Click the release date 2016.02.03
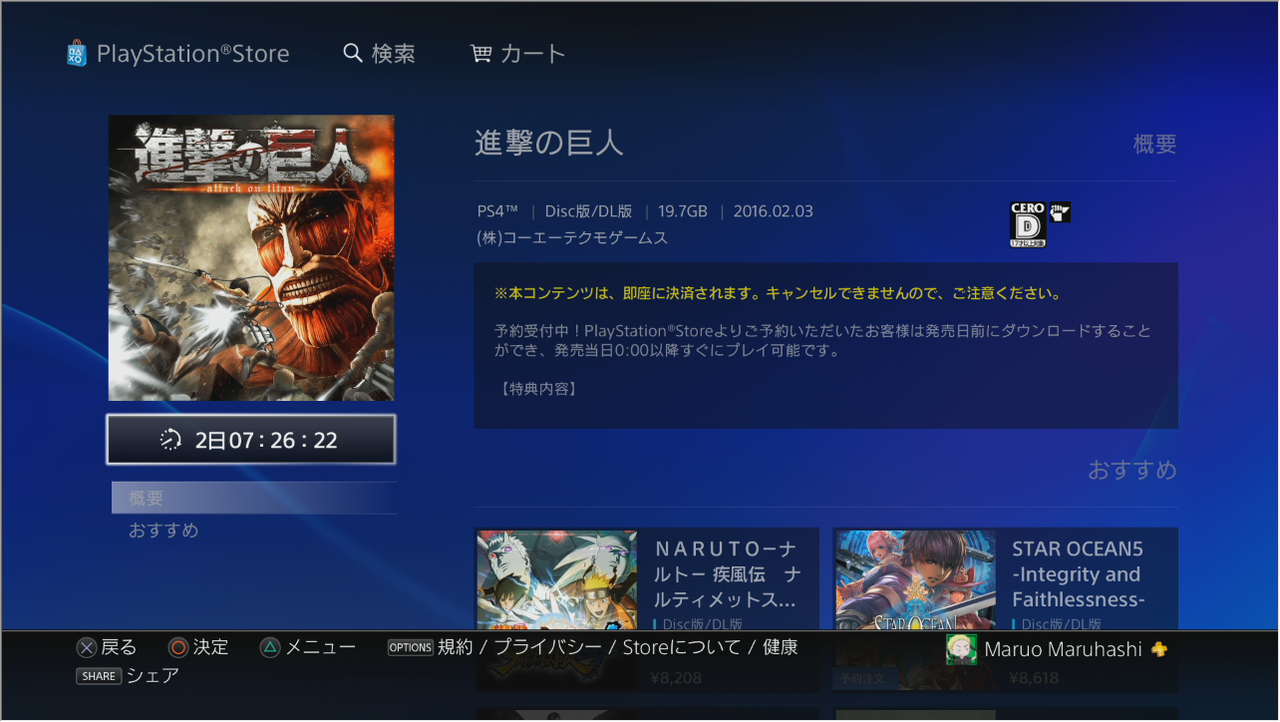The width and height of the screenshot is (1280, 722). pyautogui.click(x=773, y=211)
